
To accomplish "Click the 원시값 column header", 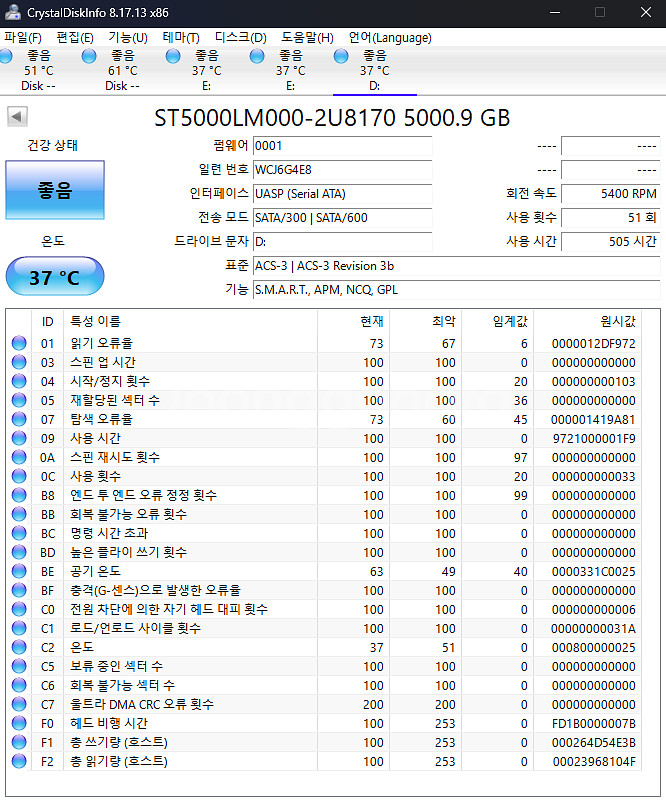I will coord(588,322).
